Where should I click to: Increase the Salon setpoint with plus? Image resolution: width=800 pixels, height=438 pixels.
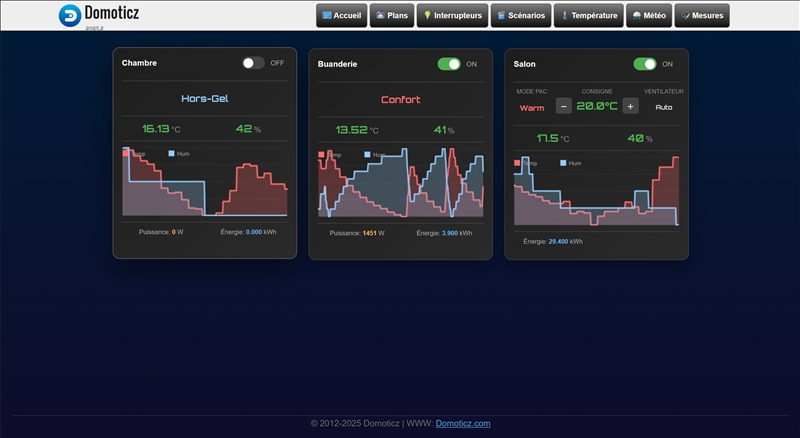pos(631,106)
